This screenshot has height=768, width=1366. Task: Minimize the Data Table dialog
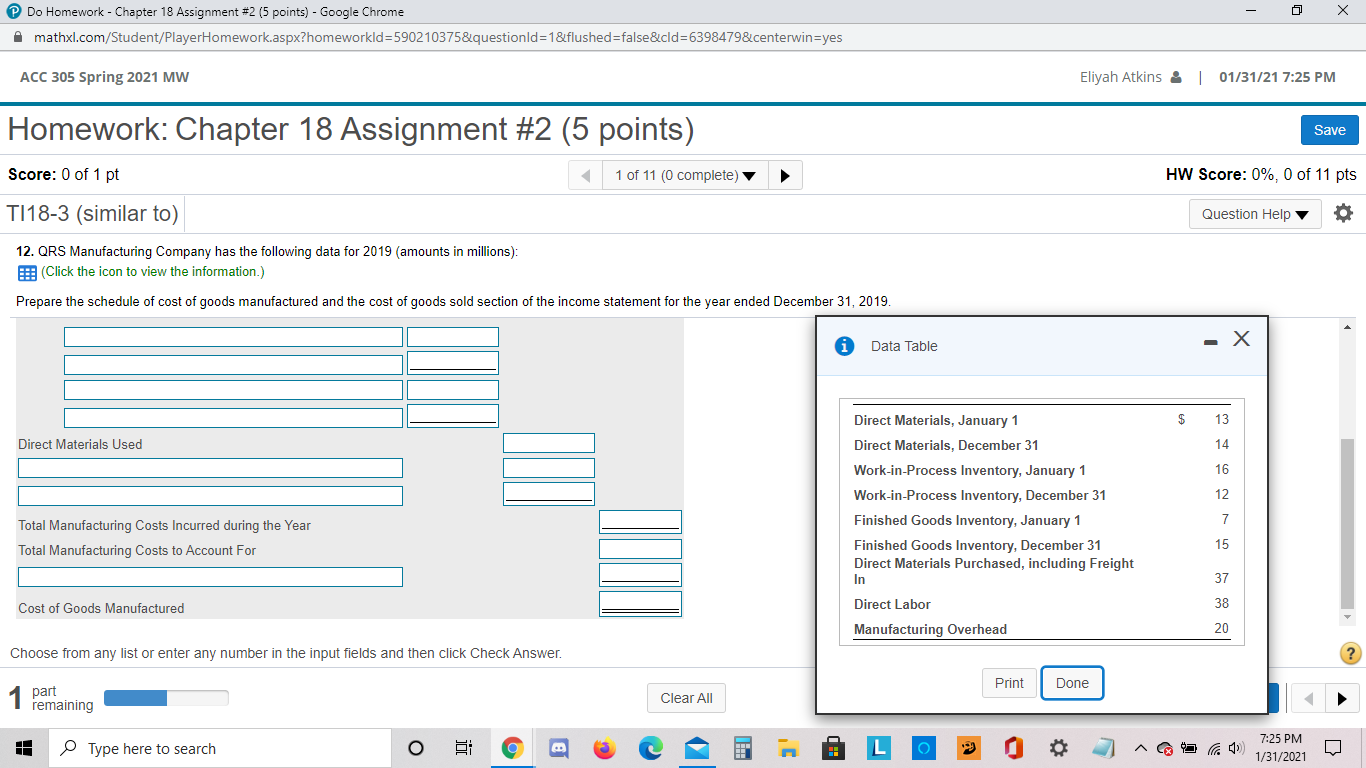(x=1209, y=340)
